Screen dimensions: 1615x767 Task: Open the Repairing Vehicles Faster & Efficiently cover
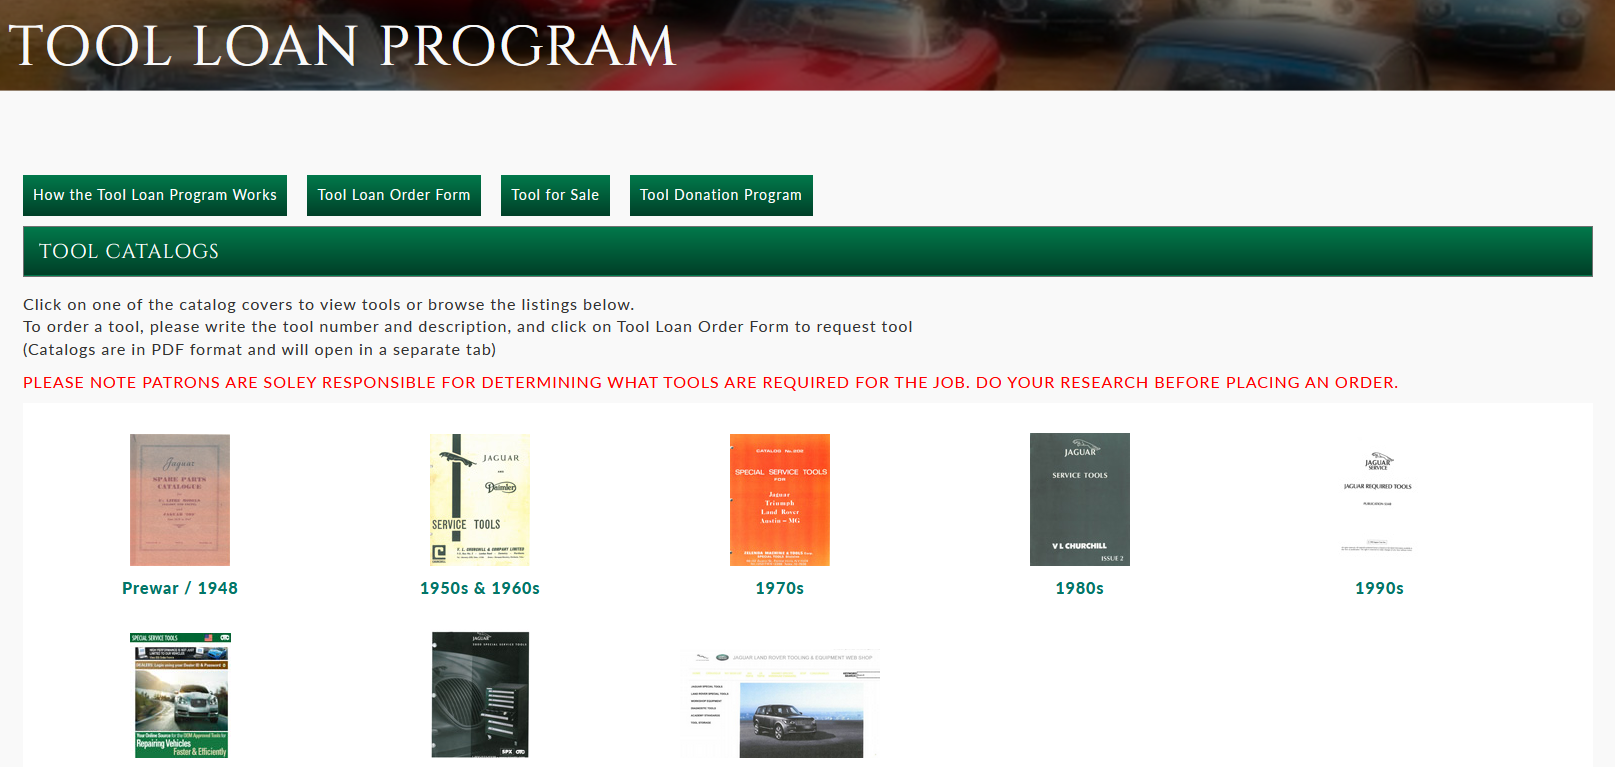(181, 695)
